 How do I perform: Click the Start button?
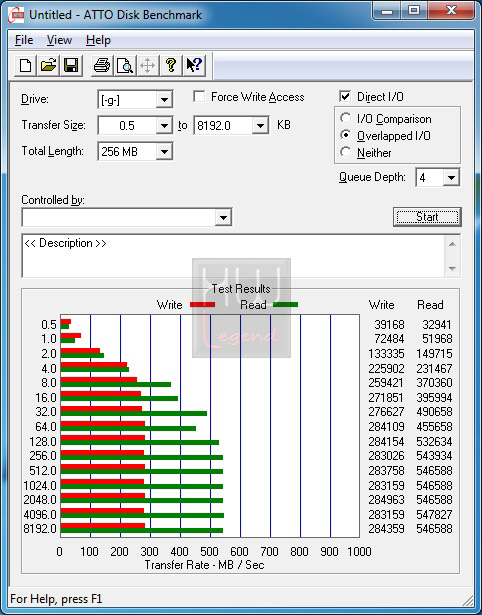pos(427,217)
